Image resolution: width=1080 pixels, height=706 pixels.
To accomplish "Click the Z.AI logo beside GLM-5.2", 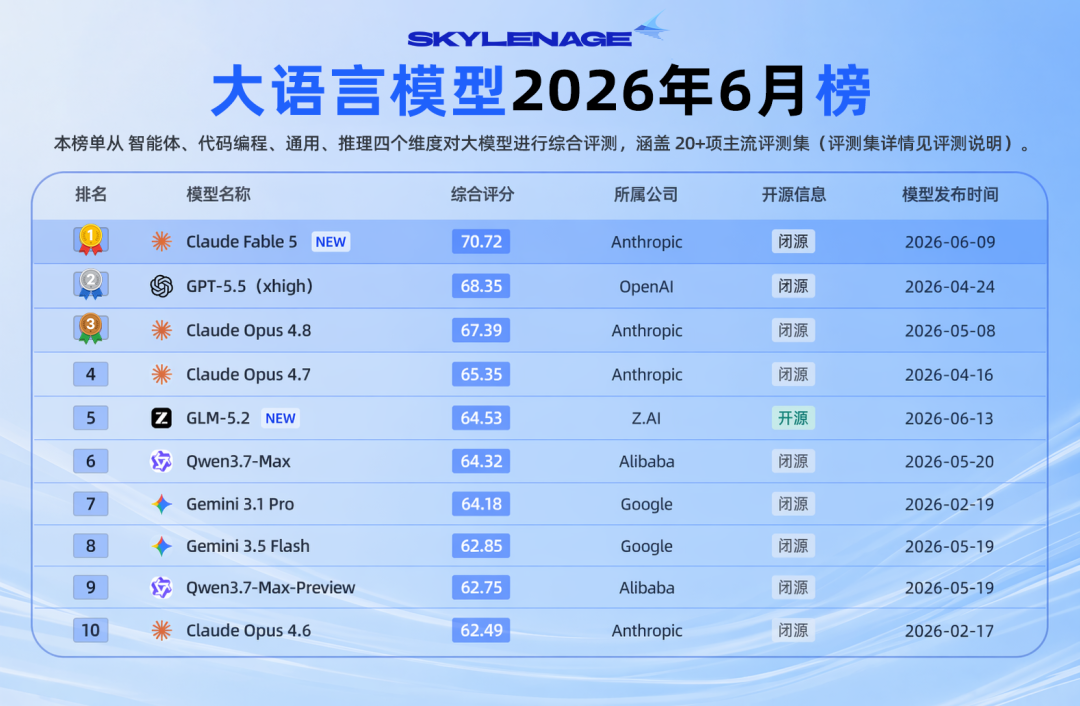I will (161, 418).
